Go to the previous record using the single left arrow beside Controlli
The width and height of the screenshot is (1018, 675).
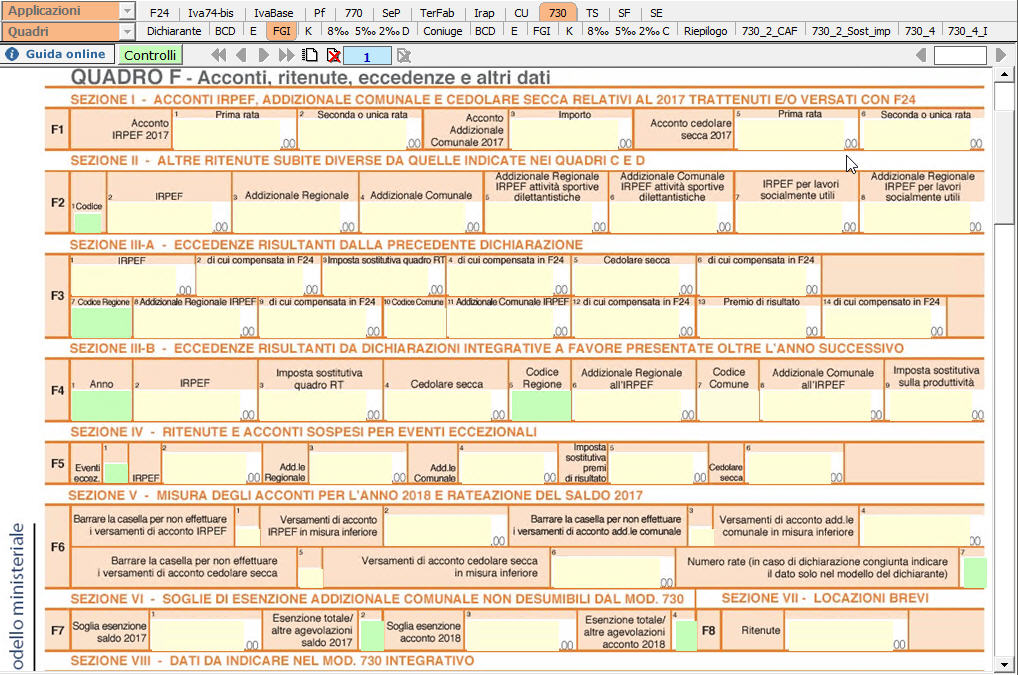[x=242, y=55]
